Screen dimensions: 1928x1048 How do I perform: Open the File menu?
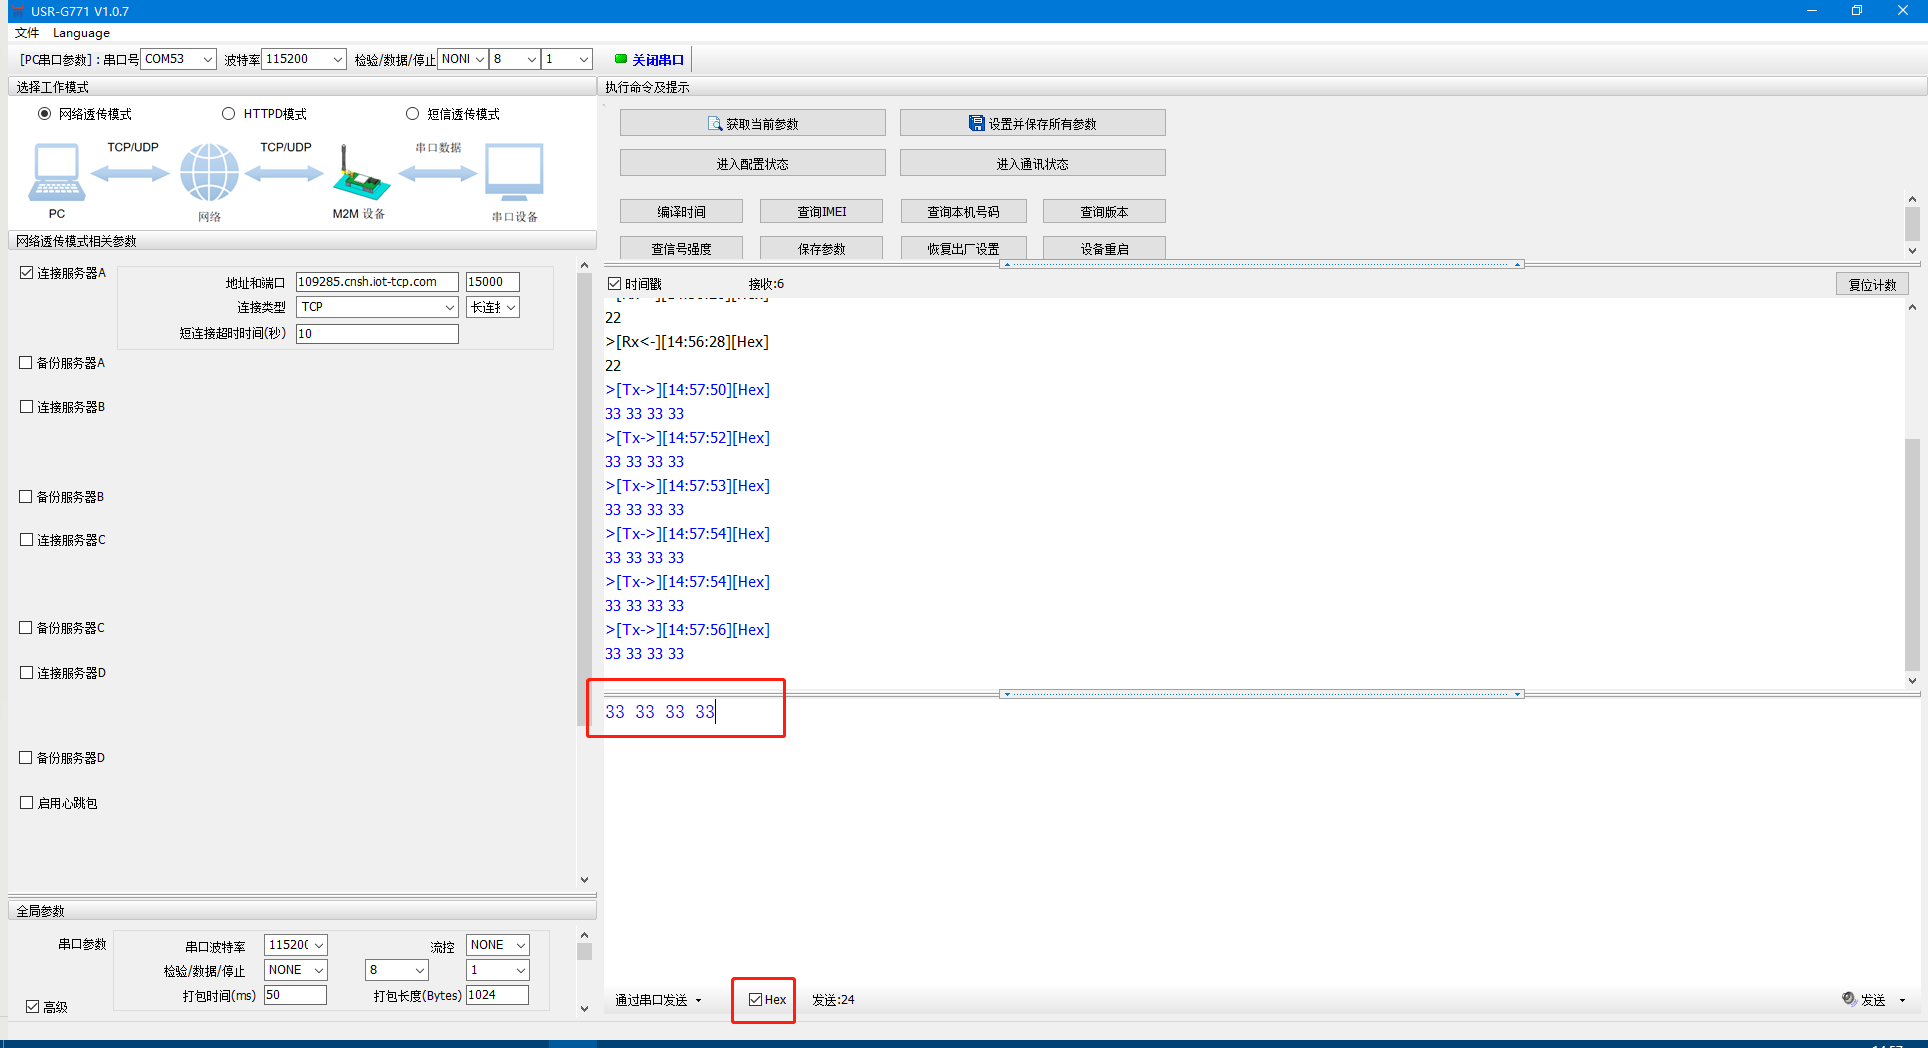pos(27,33)
